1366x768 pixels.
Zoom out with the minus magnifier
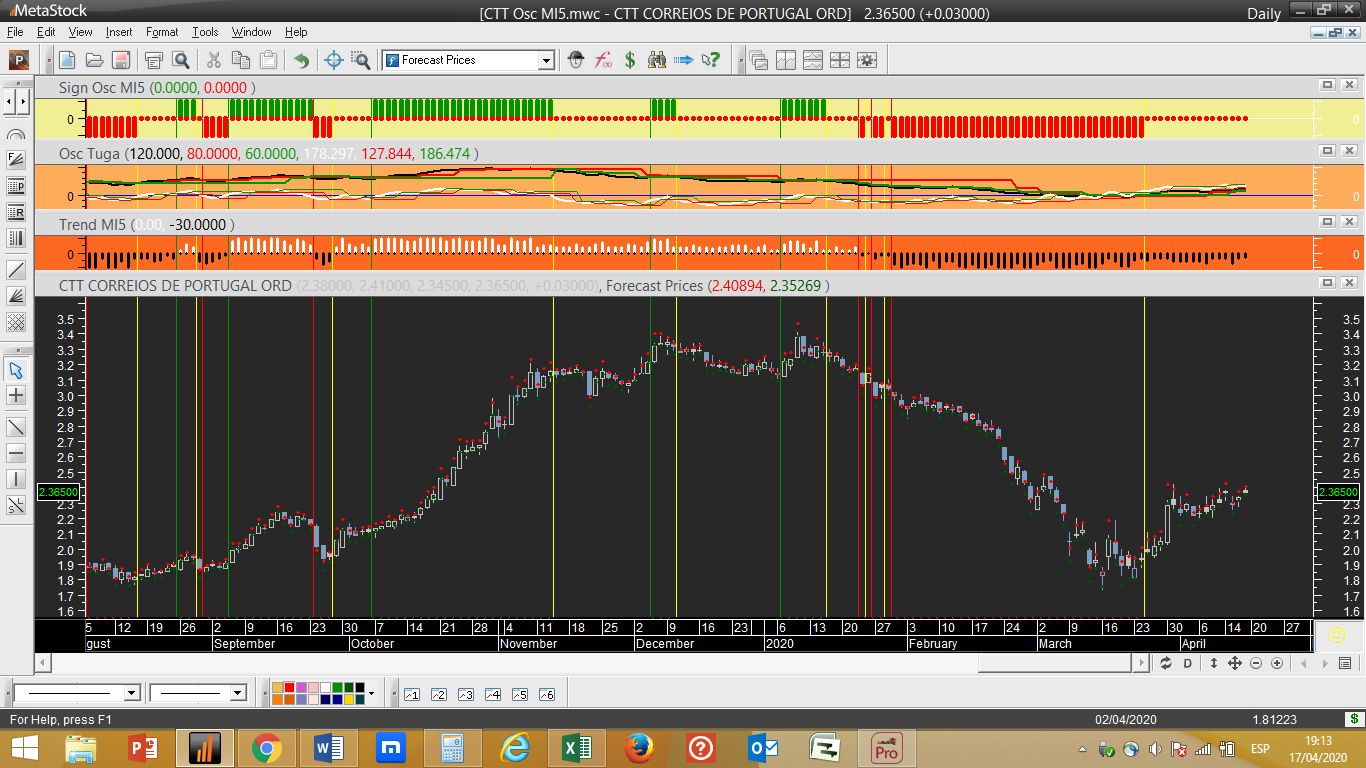coord(1256,663)
